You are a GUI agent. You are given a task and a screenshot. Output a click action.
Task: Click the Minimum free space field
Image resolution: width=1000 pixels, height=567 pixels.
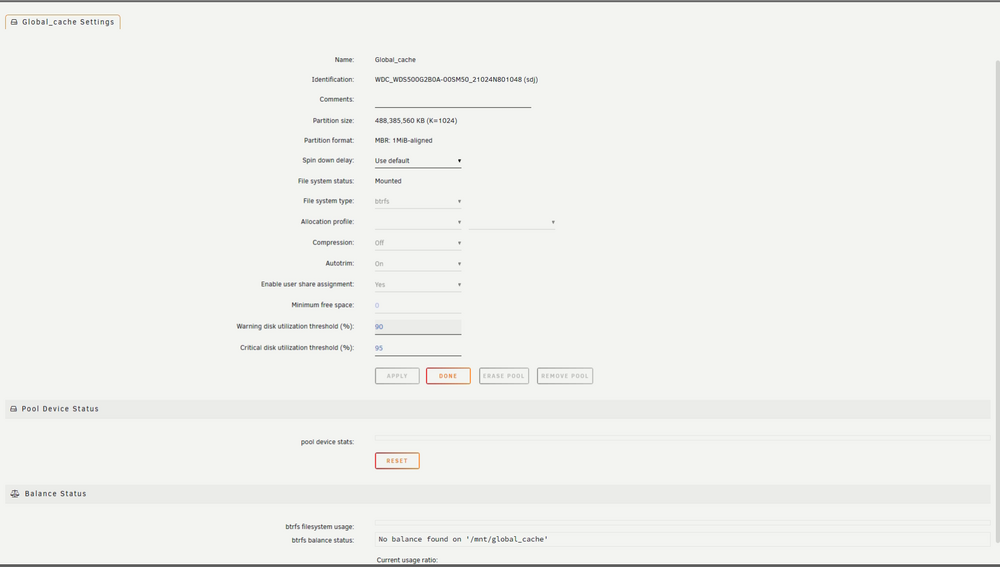pos(418,306)
